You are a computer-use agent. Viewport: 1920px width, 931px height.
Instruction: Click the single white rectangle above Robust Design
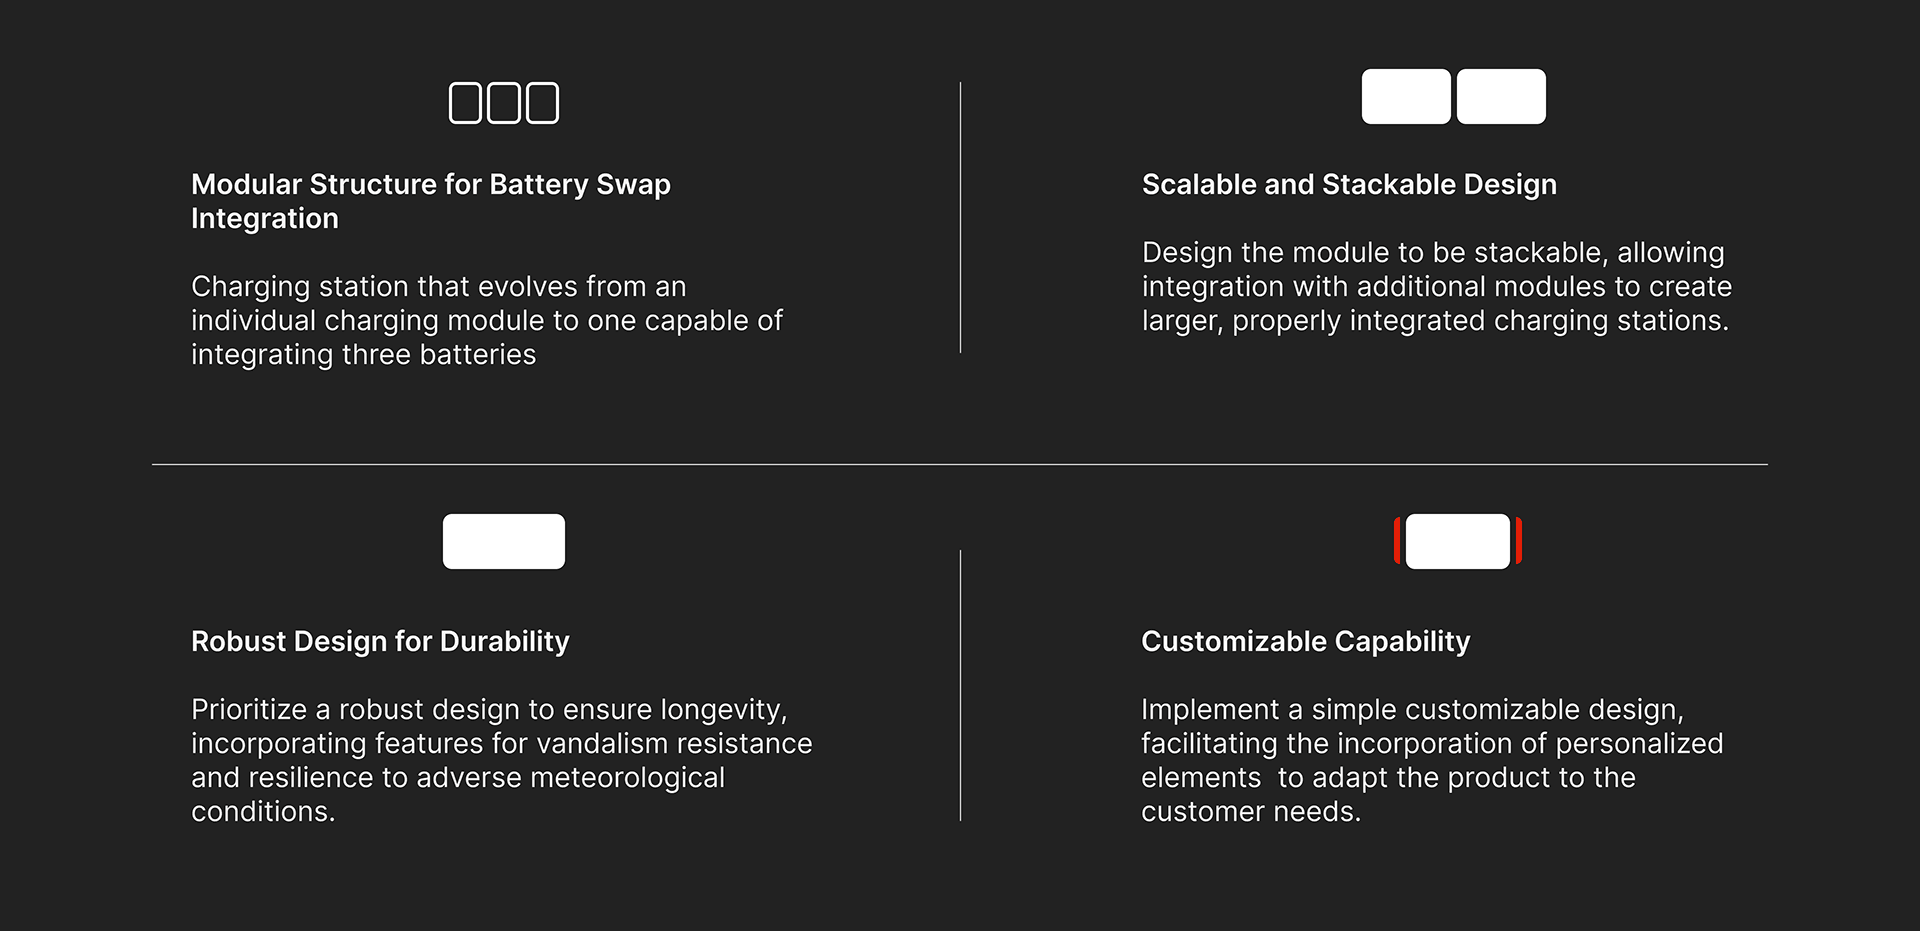coord(504,542)
